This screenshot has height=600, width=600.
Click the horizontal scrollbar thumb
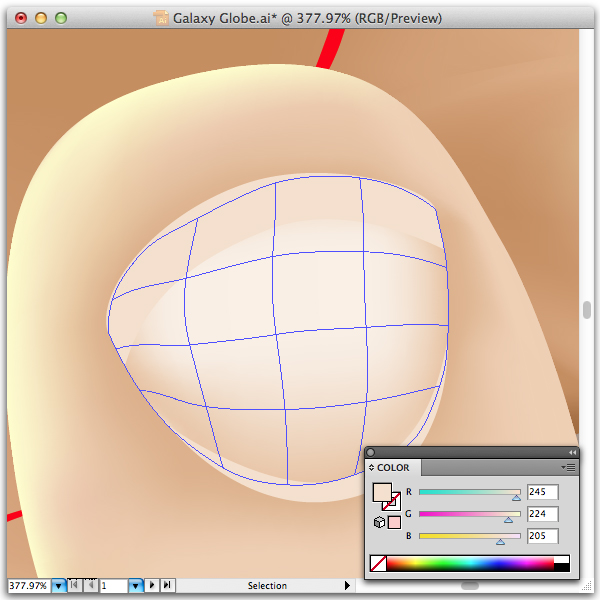point(470,586)
